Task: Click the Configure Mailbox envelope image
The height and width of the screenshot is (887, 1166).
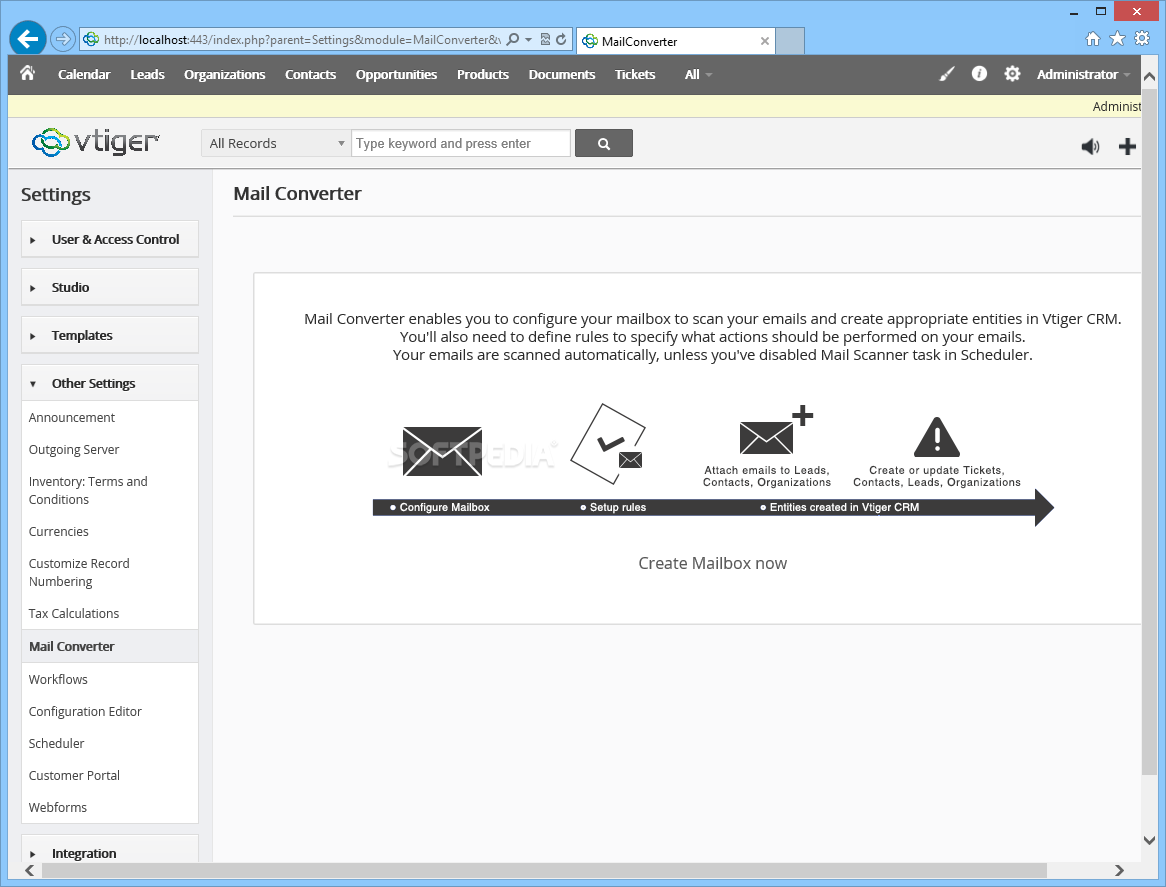Action: (x=442, y=451)
